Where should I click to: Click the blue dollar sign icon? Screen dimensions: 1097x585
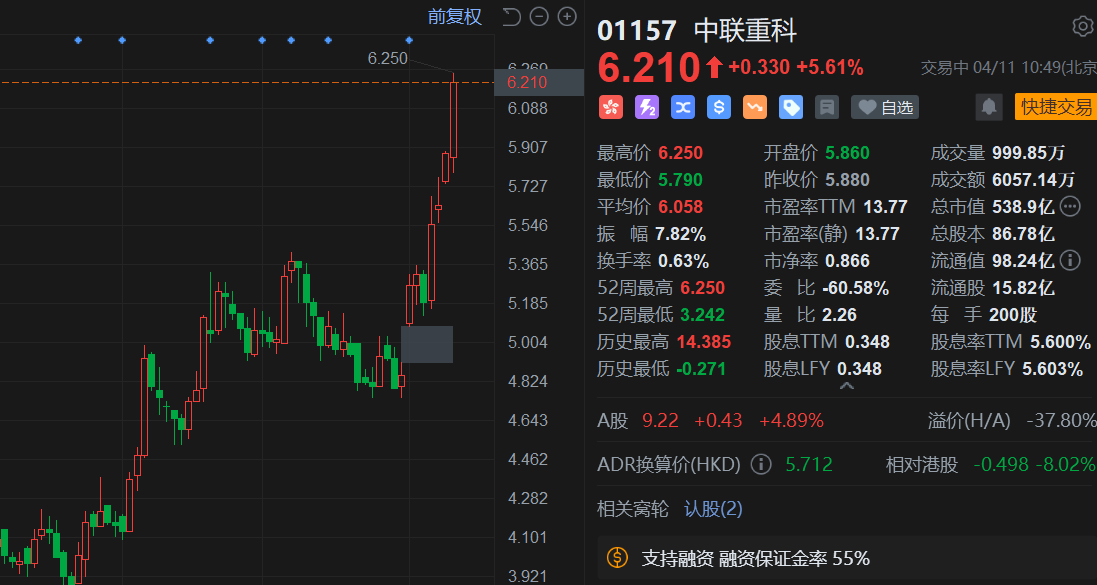[x=719, y=107]
